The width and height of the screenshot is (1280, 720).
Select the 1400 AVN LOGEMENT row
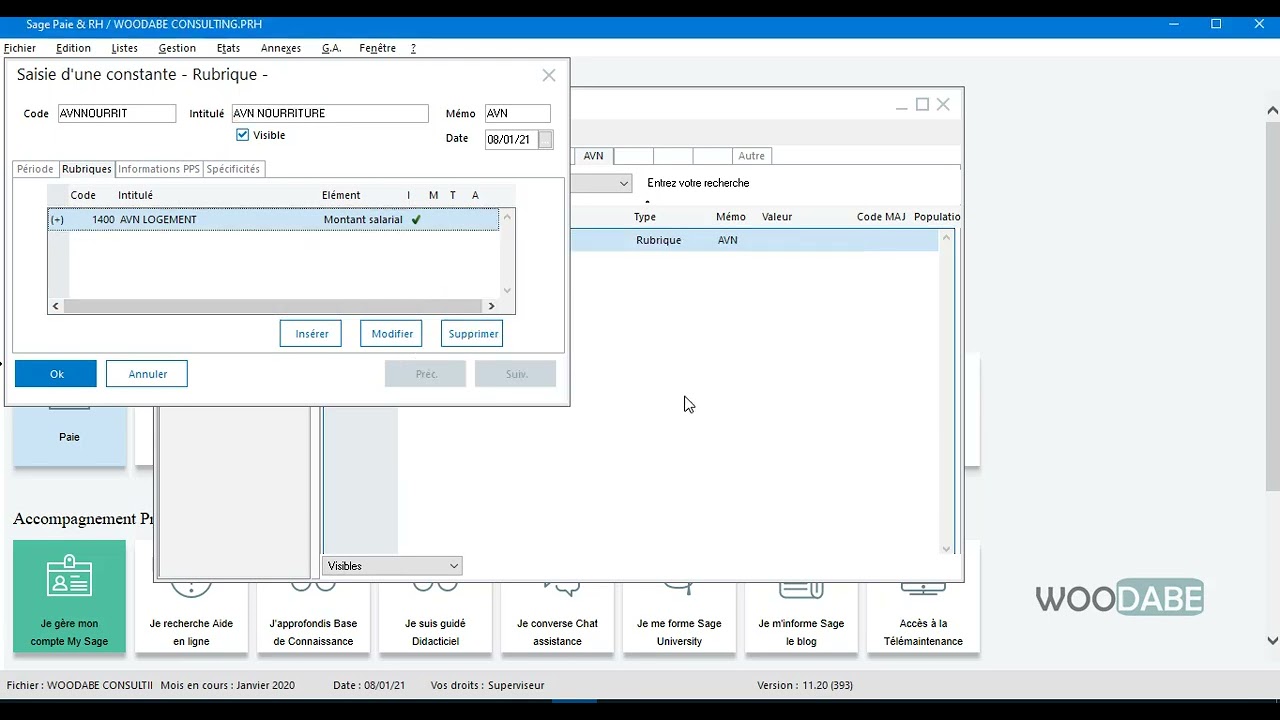[273, 220]
